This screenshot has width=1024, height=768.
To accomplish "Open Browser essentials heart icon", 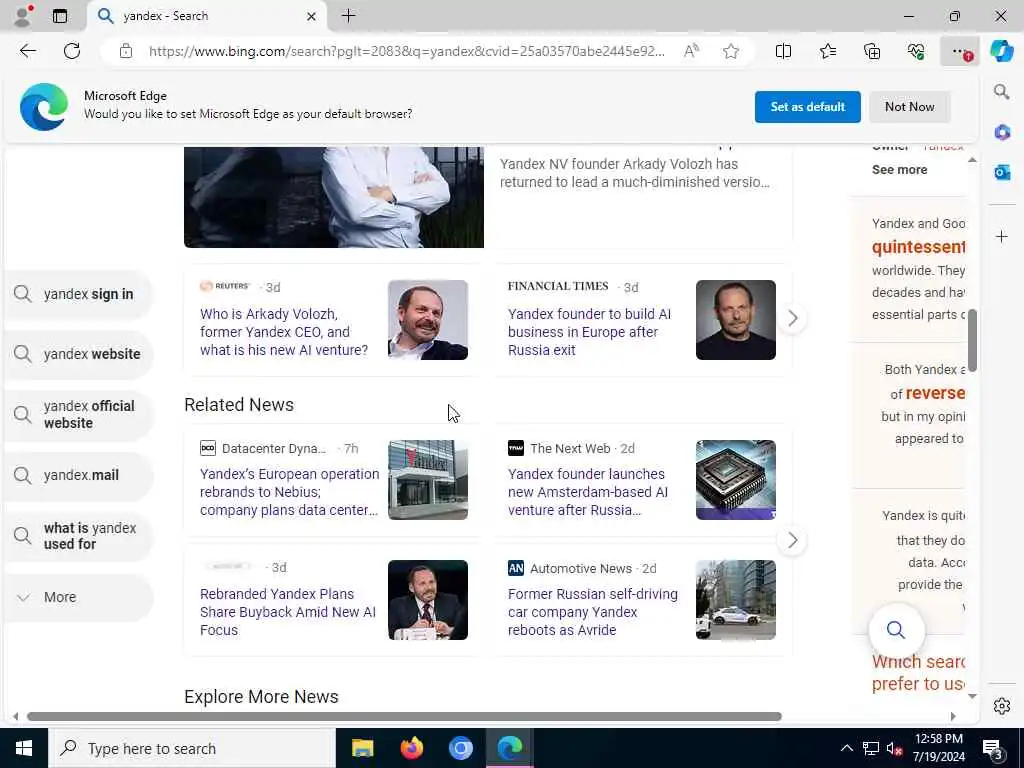I will tap(916, 51).
